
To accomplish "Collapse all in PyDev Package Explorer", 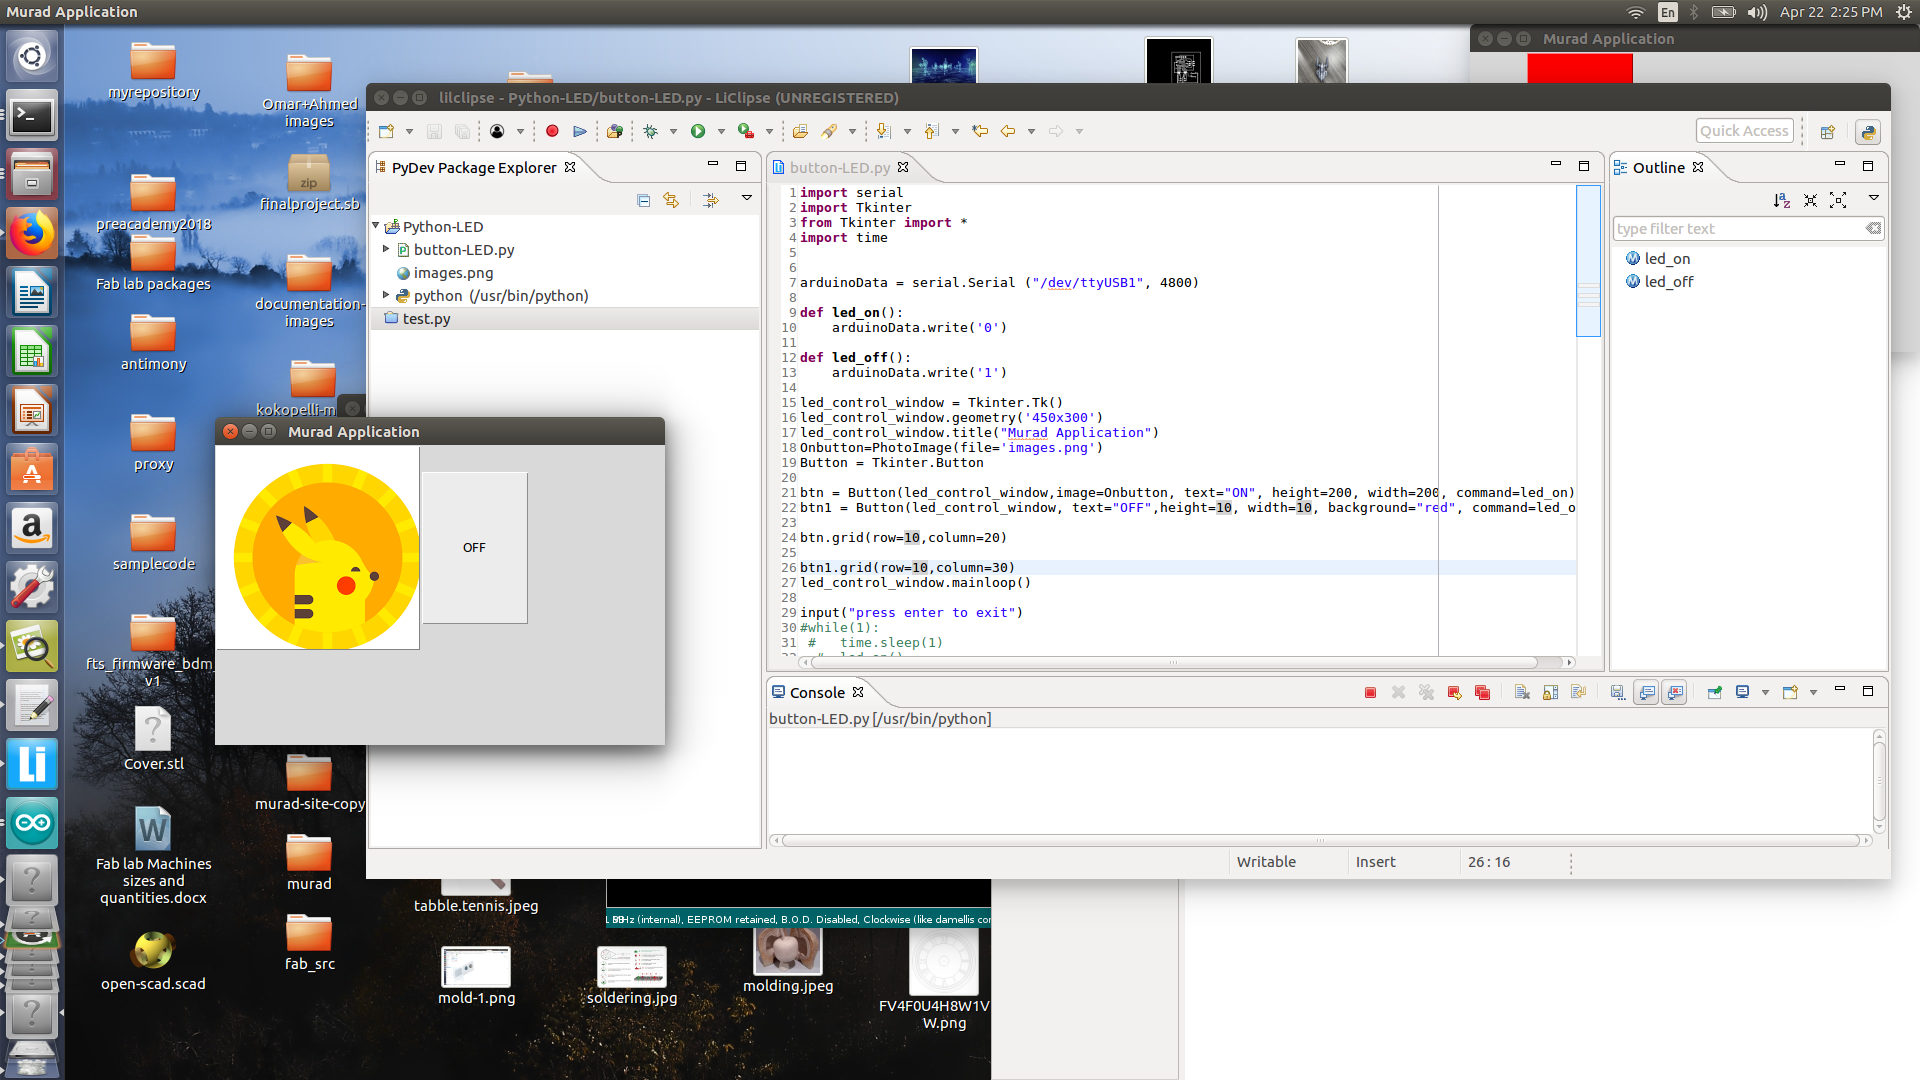I will 643,200.
